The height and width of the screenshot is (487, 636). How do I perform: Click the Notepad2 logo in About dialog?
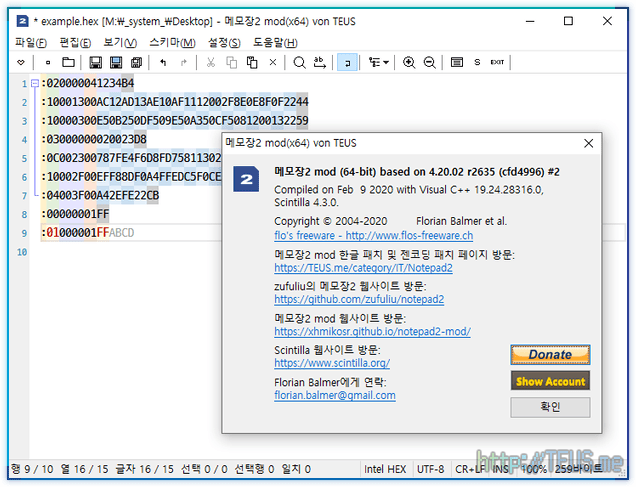(x=246, y=179)
